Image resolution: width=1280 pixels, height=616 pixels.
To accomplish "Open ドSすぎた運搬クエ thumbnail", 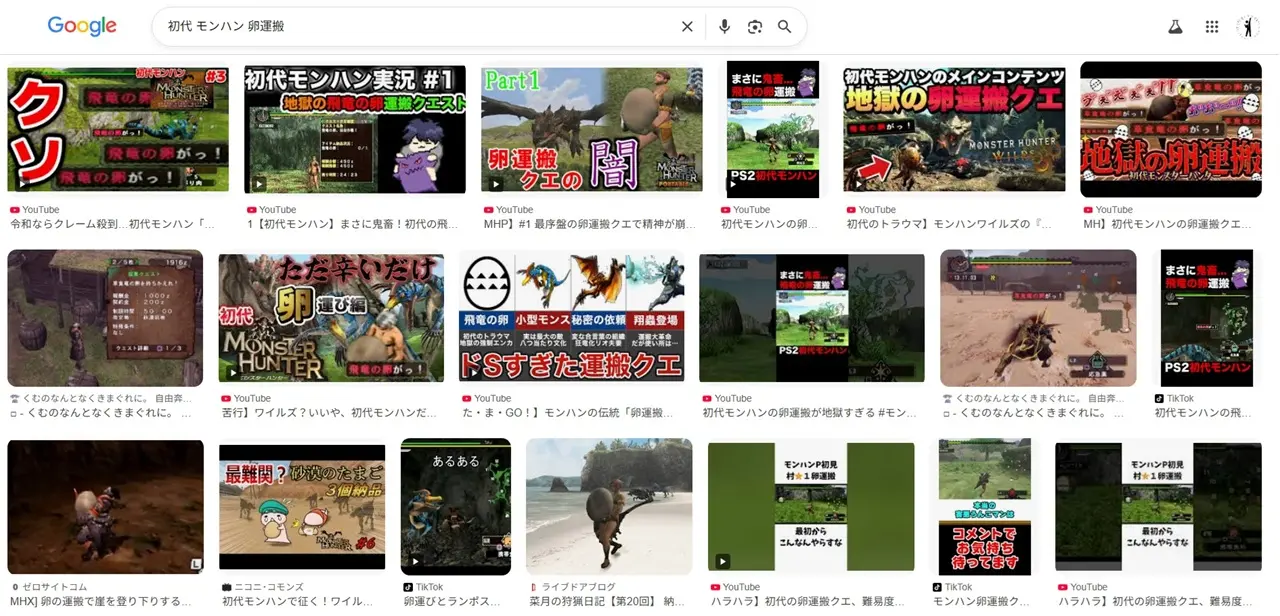I will pyautogui.click(x=572, y=318).
